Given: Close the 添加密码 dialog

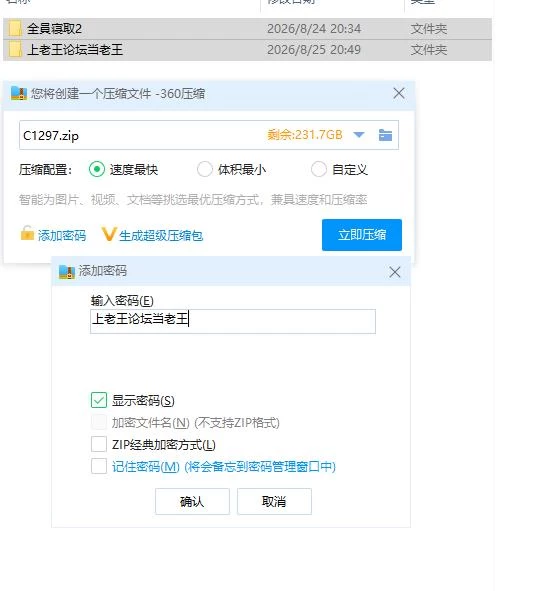Looking at the screenshot, I should click(x=395, y=272).
